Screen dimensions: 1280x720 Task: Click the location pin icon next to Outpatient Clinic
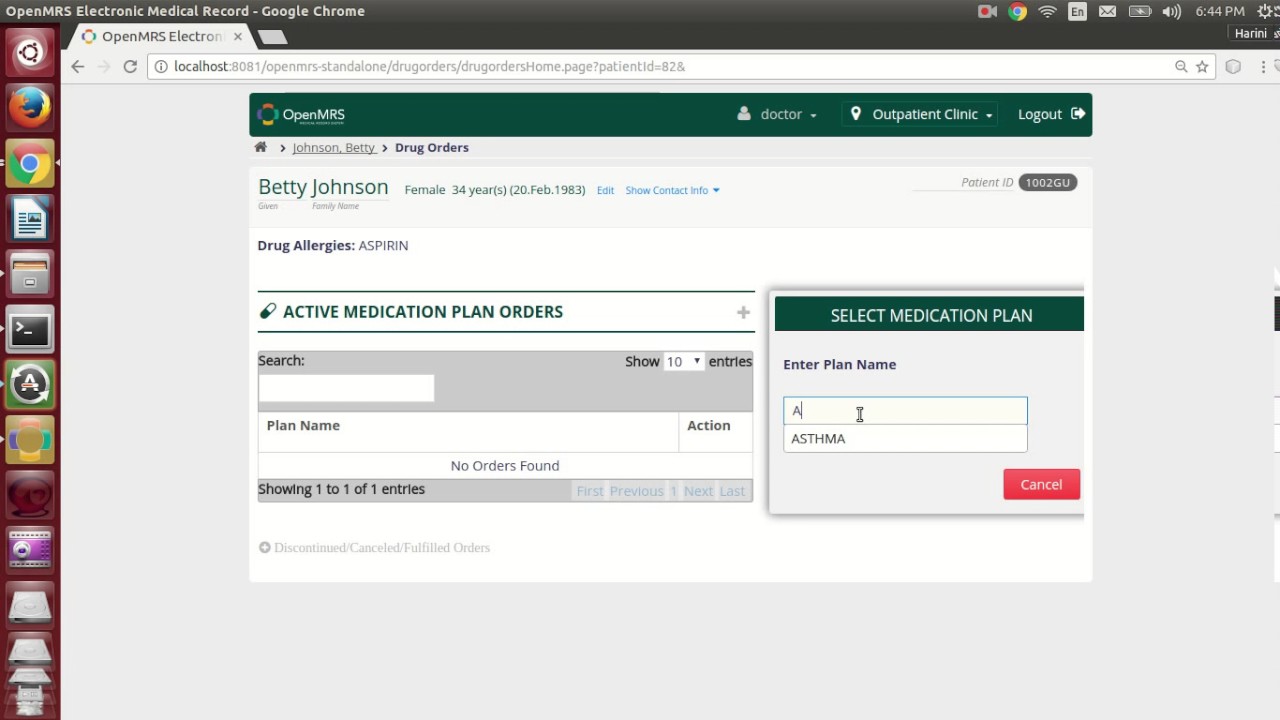(x=855, y=114)
